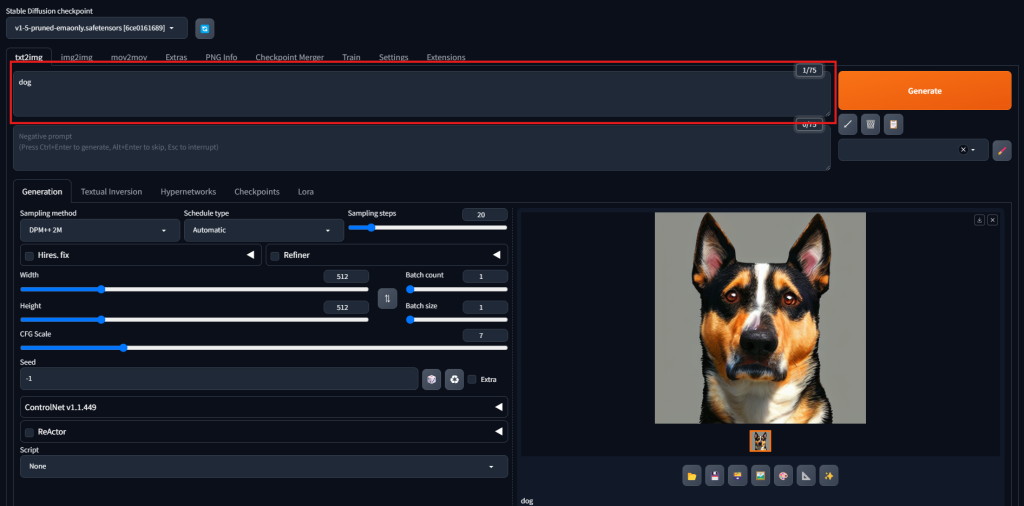Click the dice icon to randomize seed
The width and height of the screenshot is (1024, 506).
point(431,379)
